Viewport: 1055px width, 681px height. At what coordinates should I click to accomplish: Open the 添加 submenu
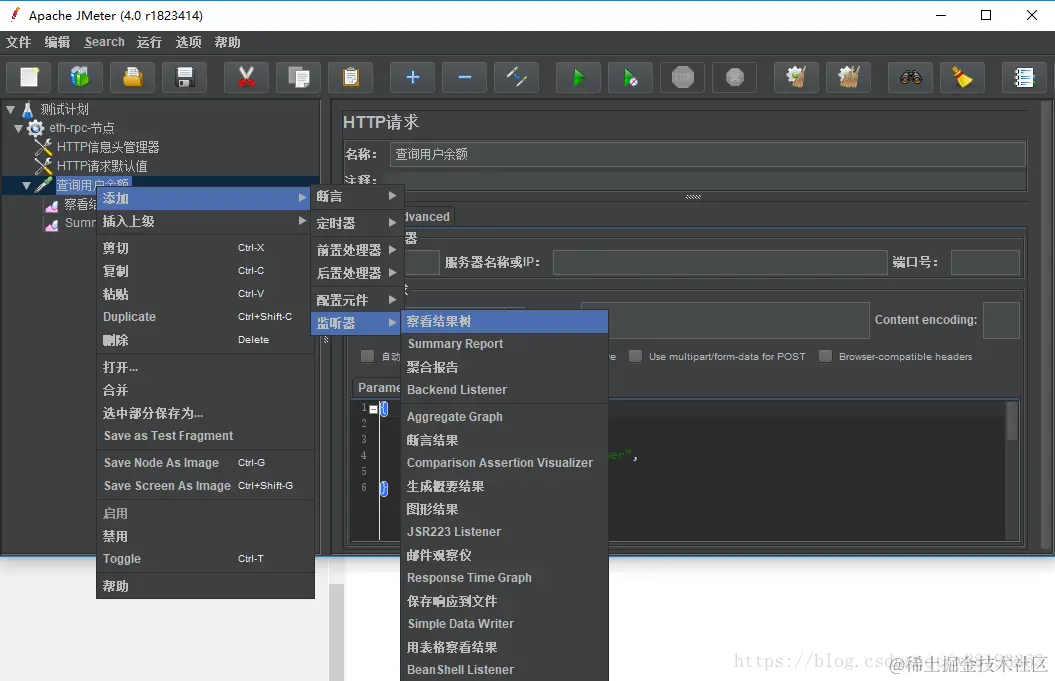coord(204,199)
